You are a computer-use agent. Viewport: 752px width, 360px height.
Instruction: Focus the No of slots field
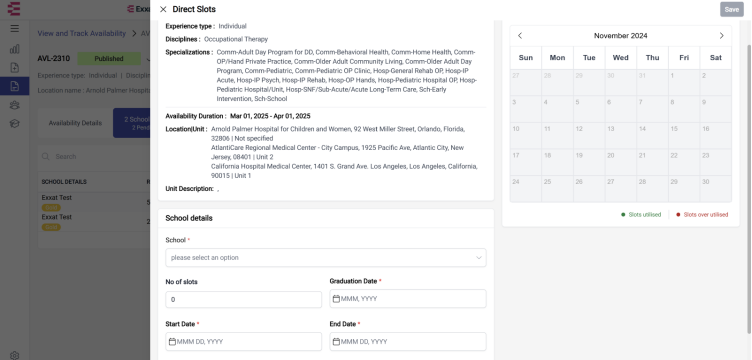(x=244, y=300)
